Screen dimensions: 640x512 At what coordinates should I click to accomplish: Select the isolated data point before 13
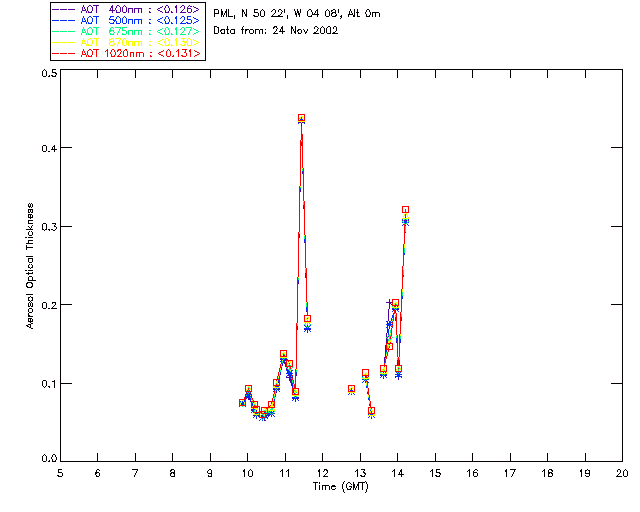(x=351, y=389)
